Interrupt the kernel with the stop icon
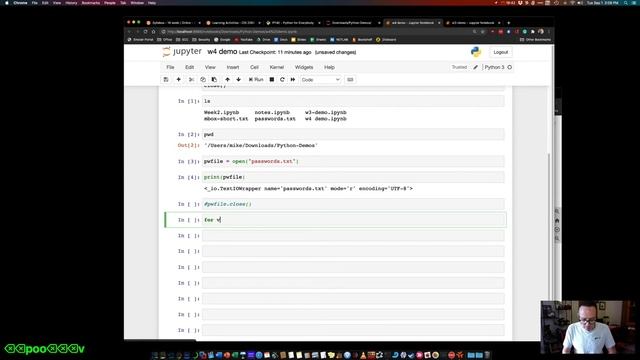 pos(272,80)
